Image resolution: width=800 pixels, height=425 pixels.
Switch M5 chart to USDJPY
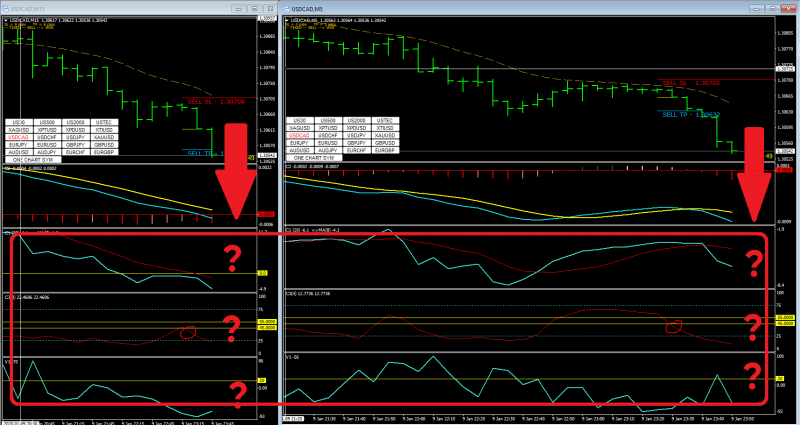[x=357, y=135]
